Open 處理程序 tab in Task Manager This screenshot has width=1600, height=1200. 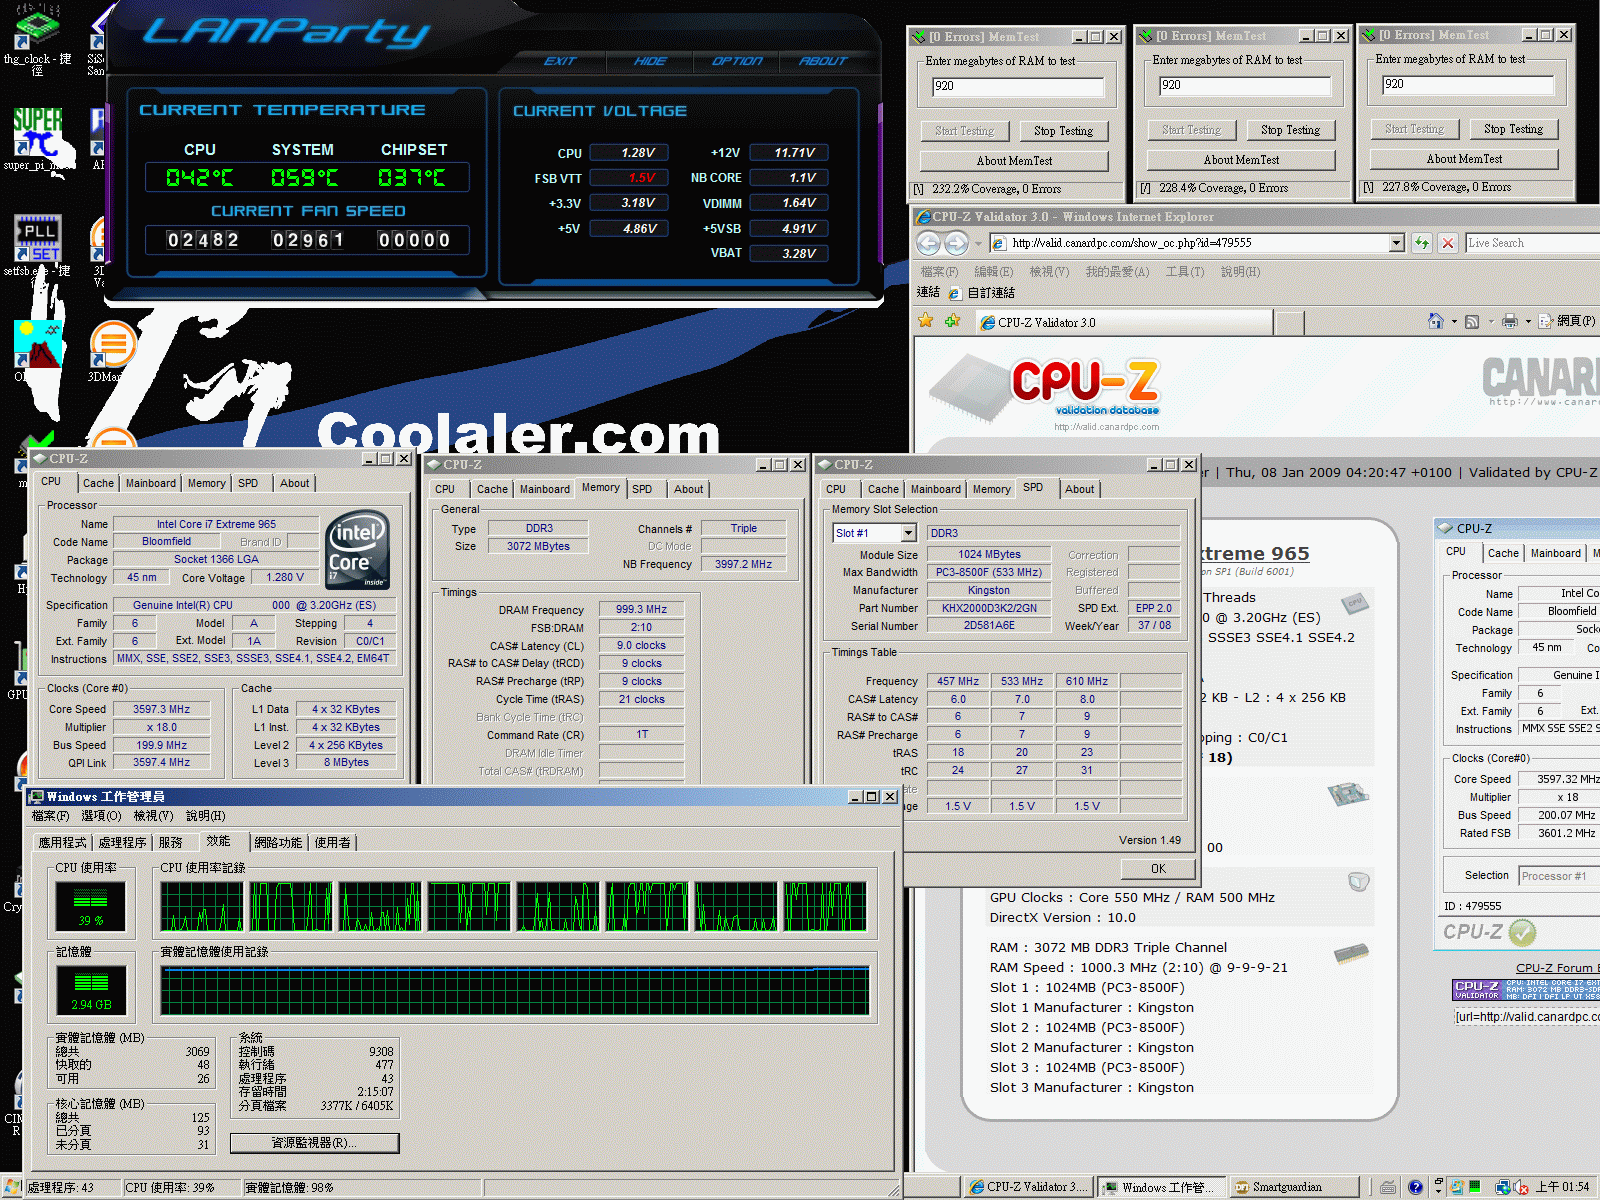[x=123, y=842]
